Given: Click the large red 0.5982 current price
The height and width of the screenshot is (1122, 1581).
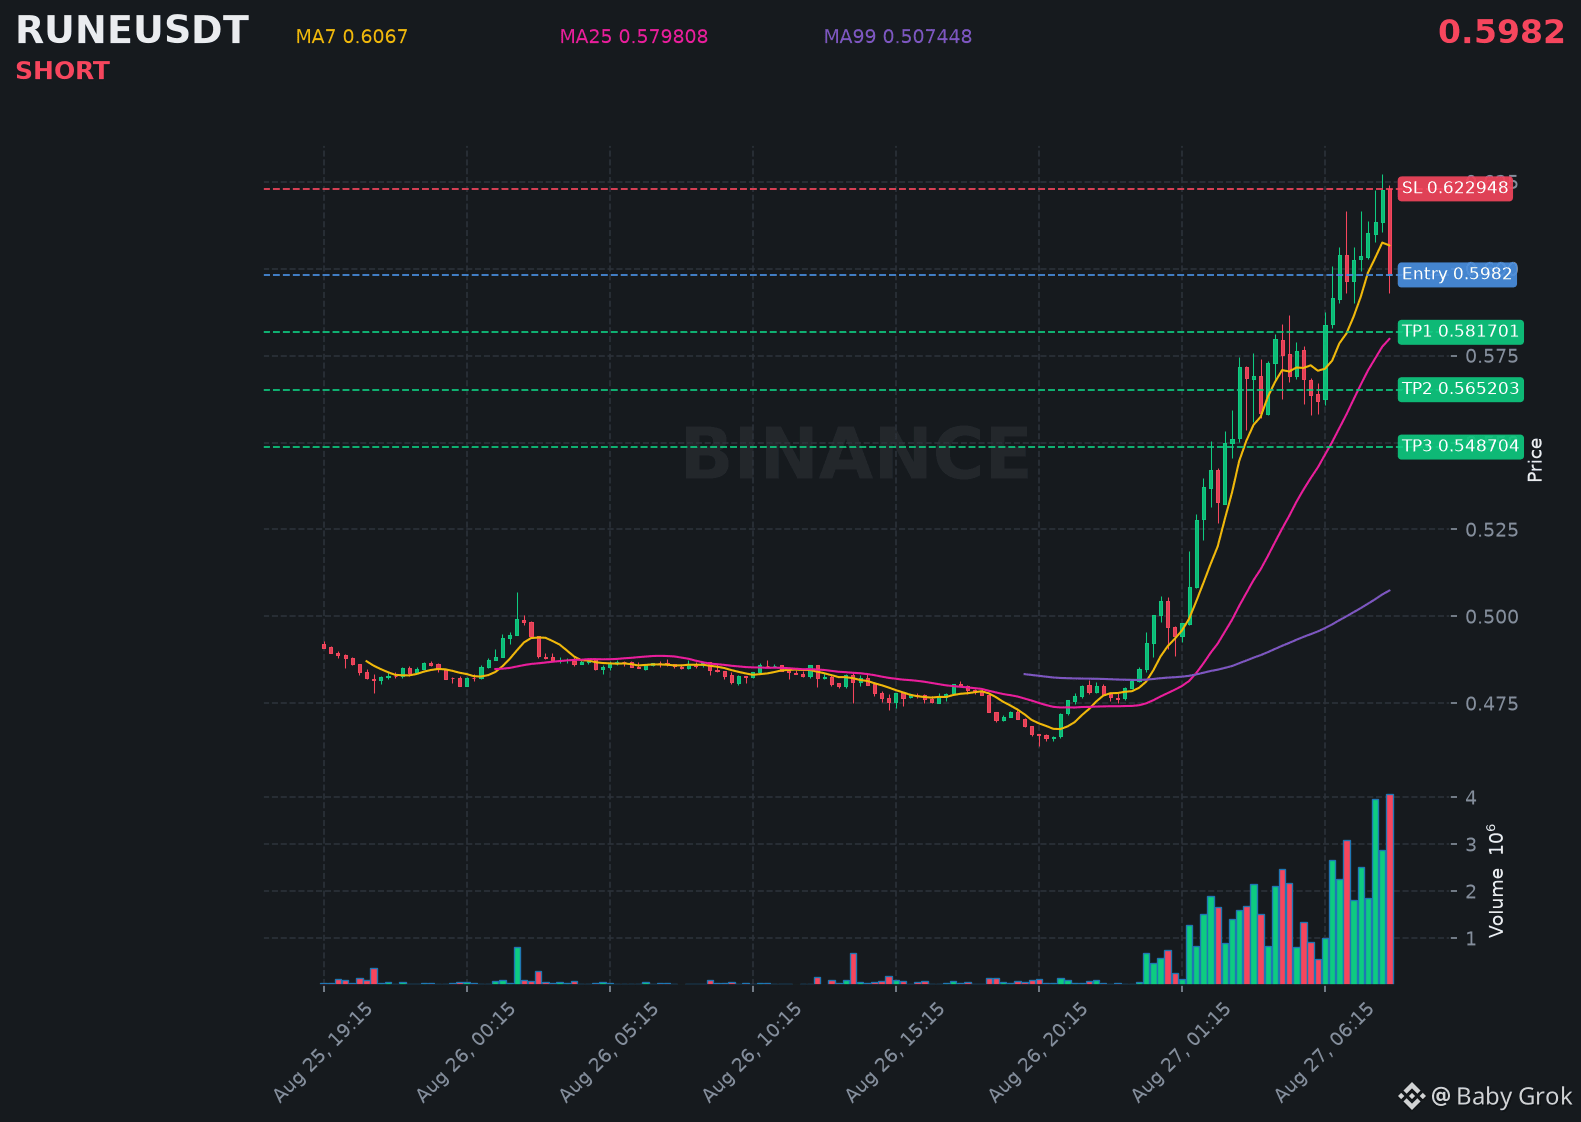Looking at the screenshot, I should tap(1501, 33).
